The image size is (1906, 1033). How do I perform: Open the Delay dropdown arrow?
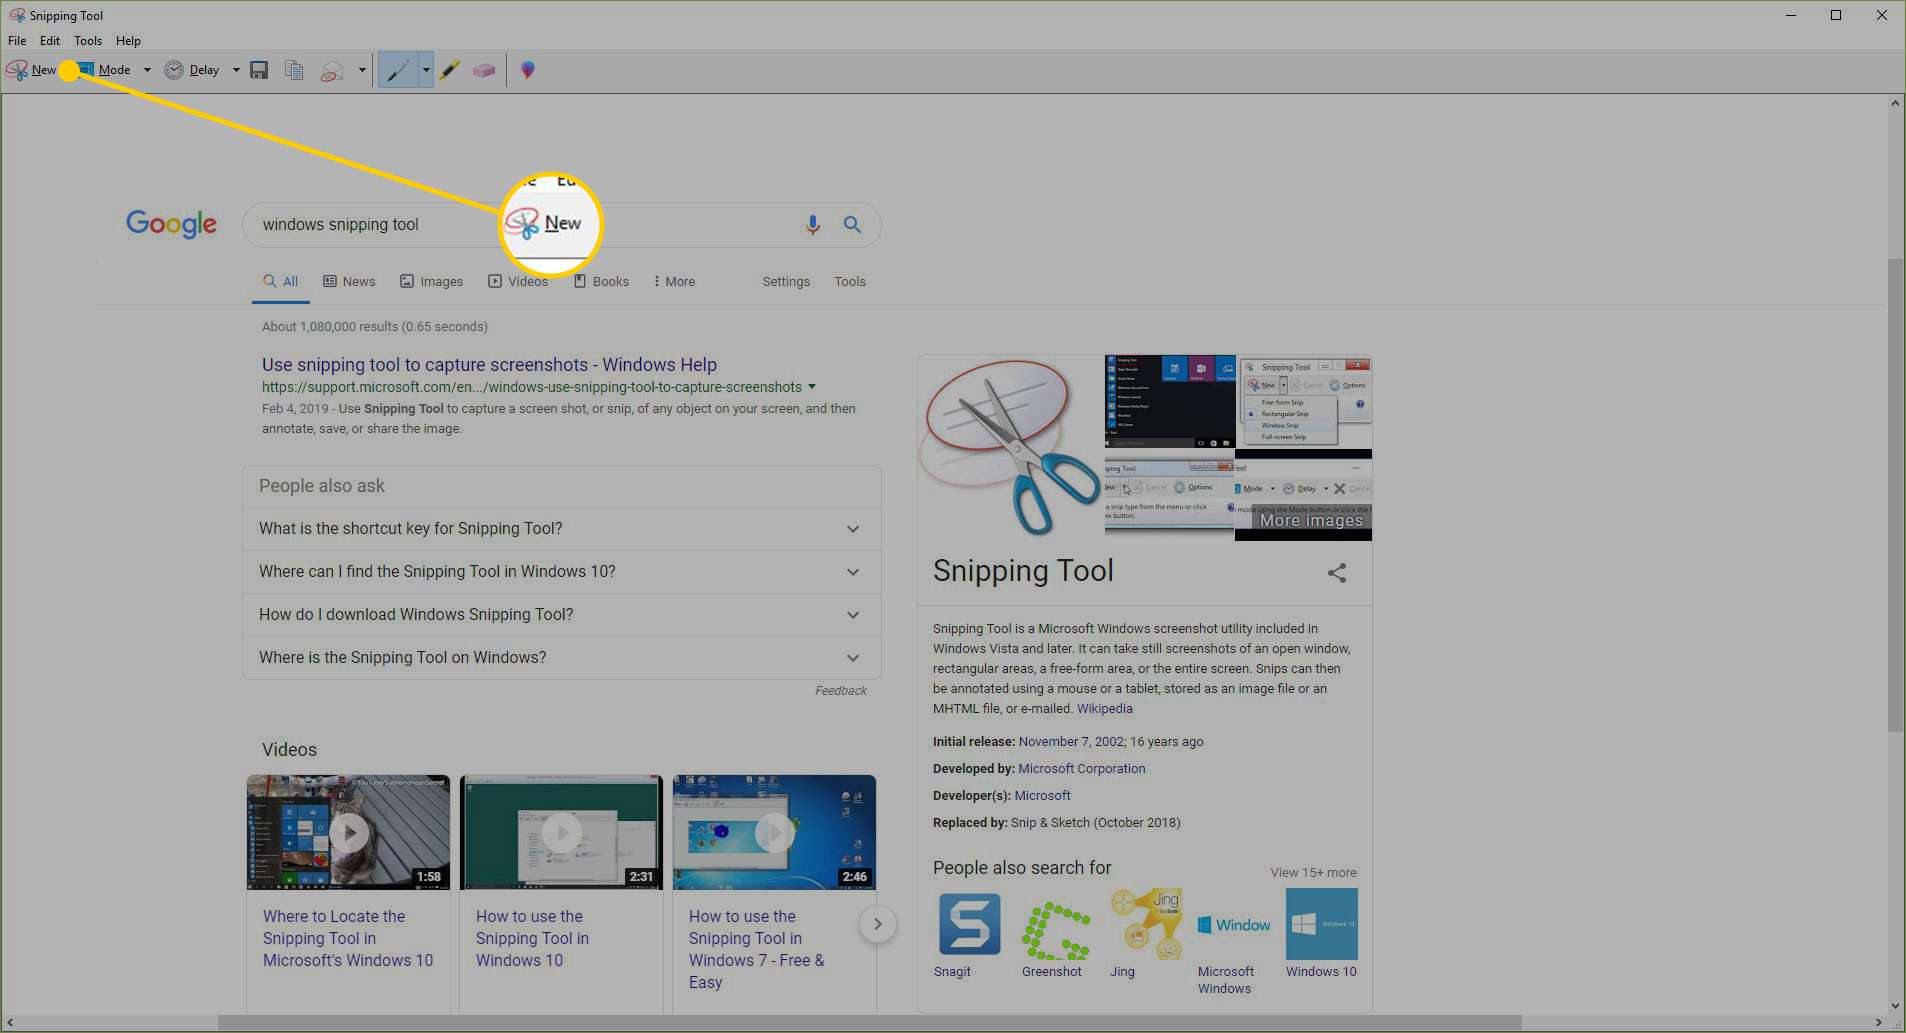(x=236, y=70)
